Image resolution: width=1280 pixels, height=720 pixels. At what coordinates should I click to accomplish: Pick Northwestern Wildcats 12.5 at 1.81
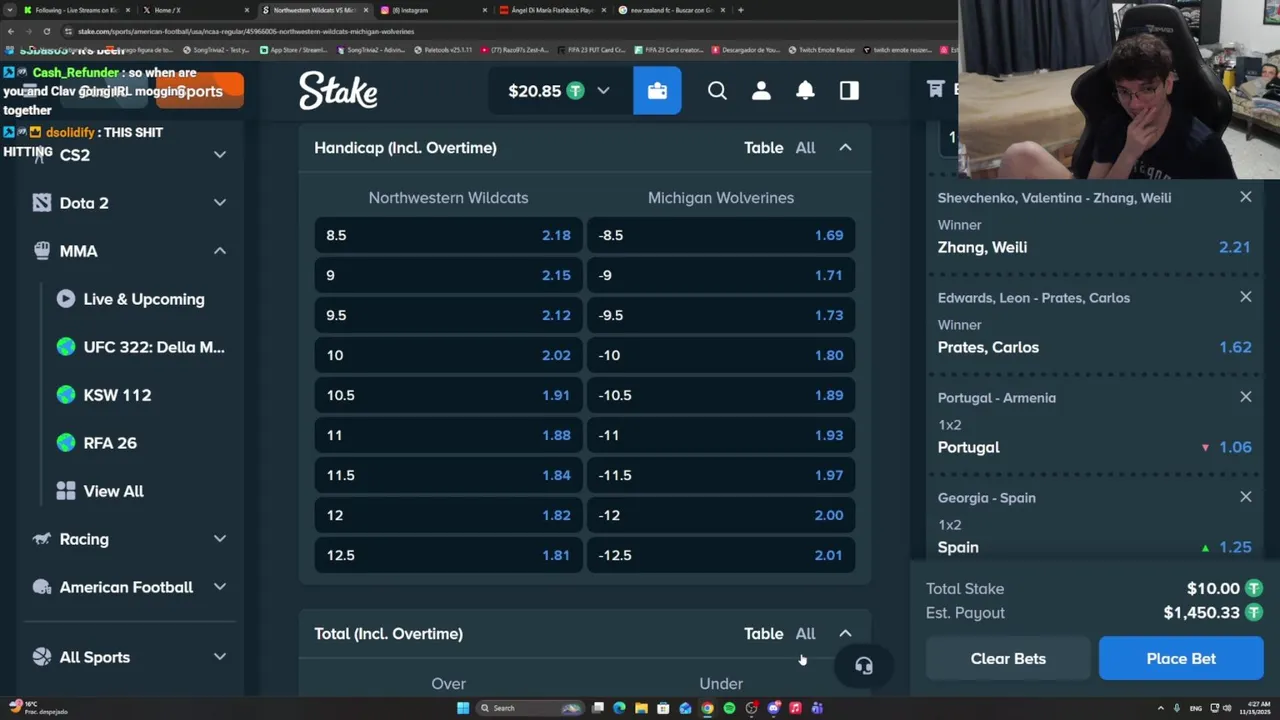[x=448, y=555]
